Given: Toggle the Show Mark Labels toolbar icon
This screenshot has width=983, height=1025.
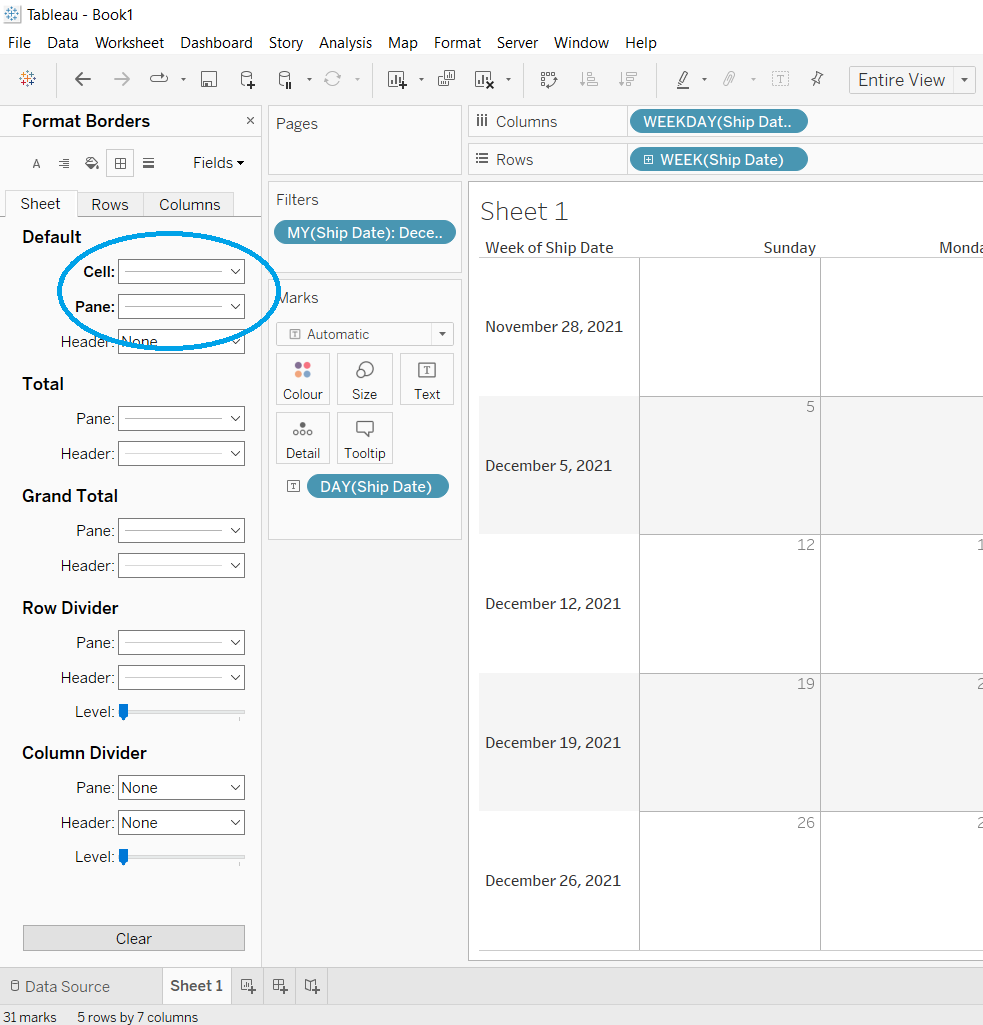Looking at the screenshot, I should point(780,78).
